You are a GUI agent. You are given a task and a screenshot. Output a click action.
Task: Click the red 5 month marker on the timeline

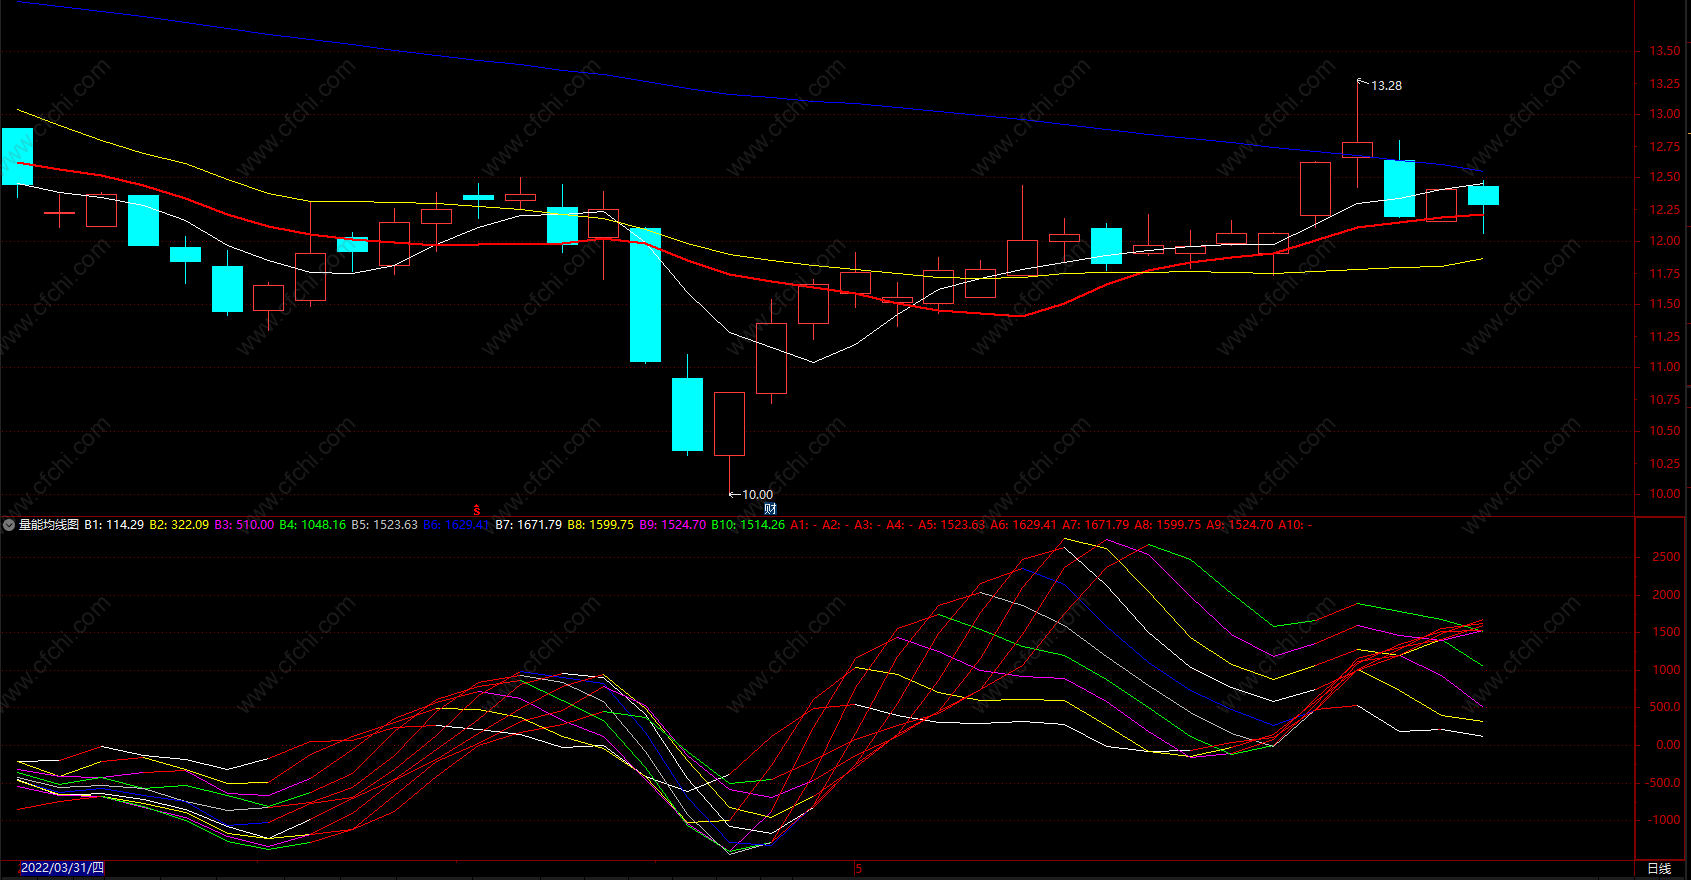click(858, 869)
